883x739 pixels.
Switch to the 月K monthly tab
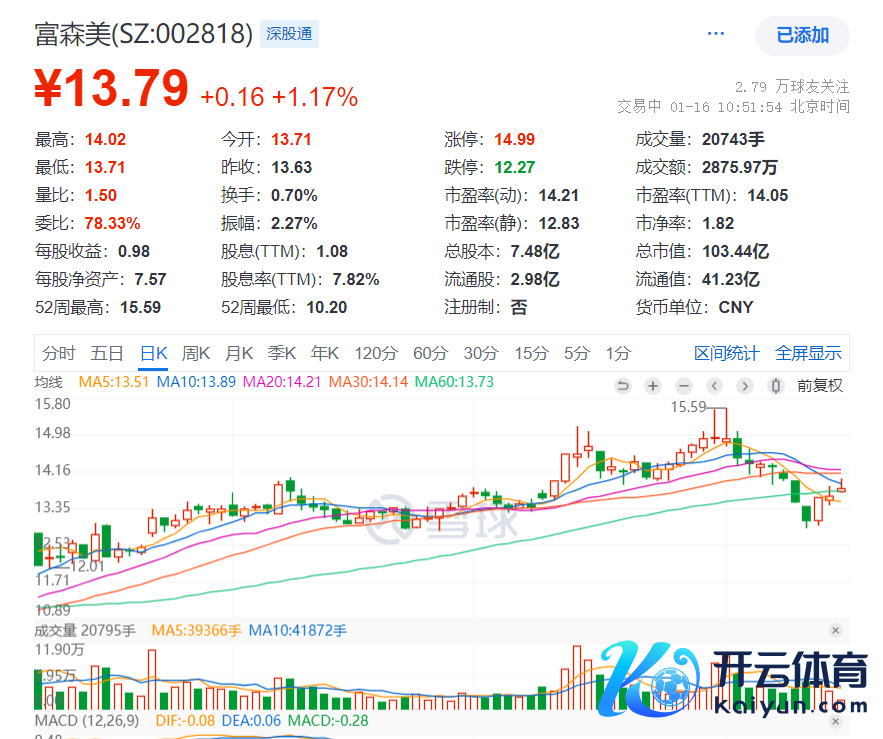[239, 353]
